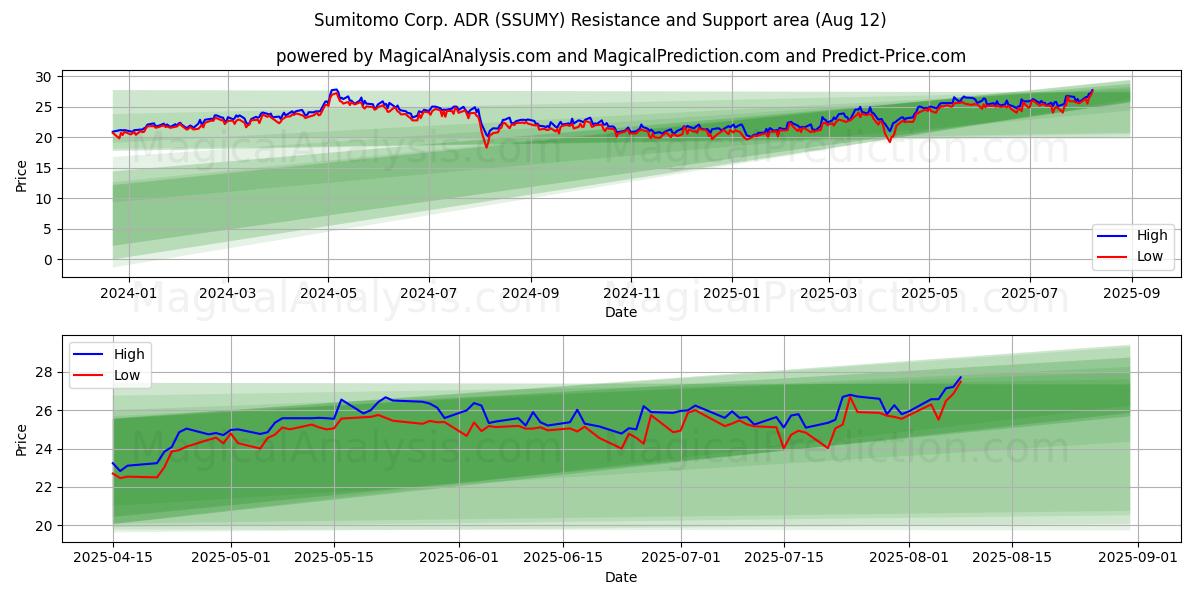Click the top chart y-axis value '30'
The height and width of the screenshot is (600, 1200).
click(43, 77)
